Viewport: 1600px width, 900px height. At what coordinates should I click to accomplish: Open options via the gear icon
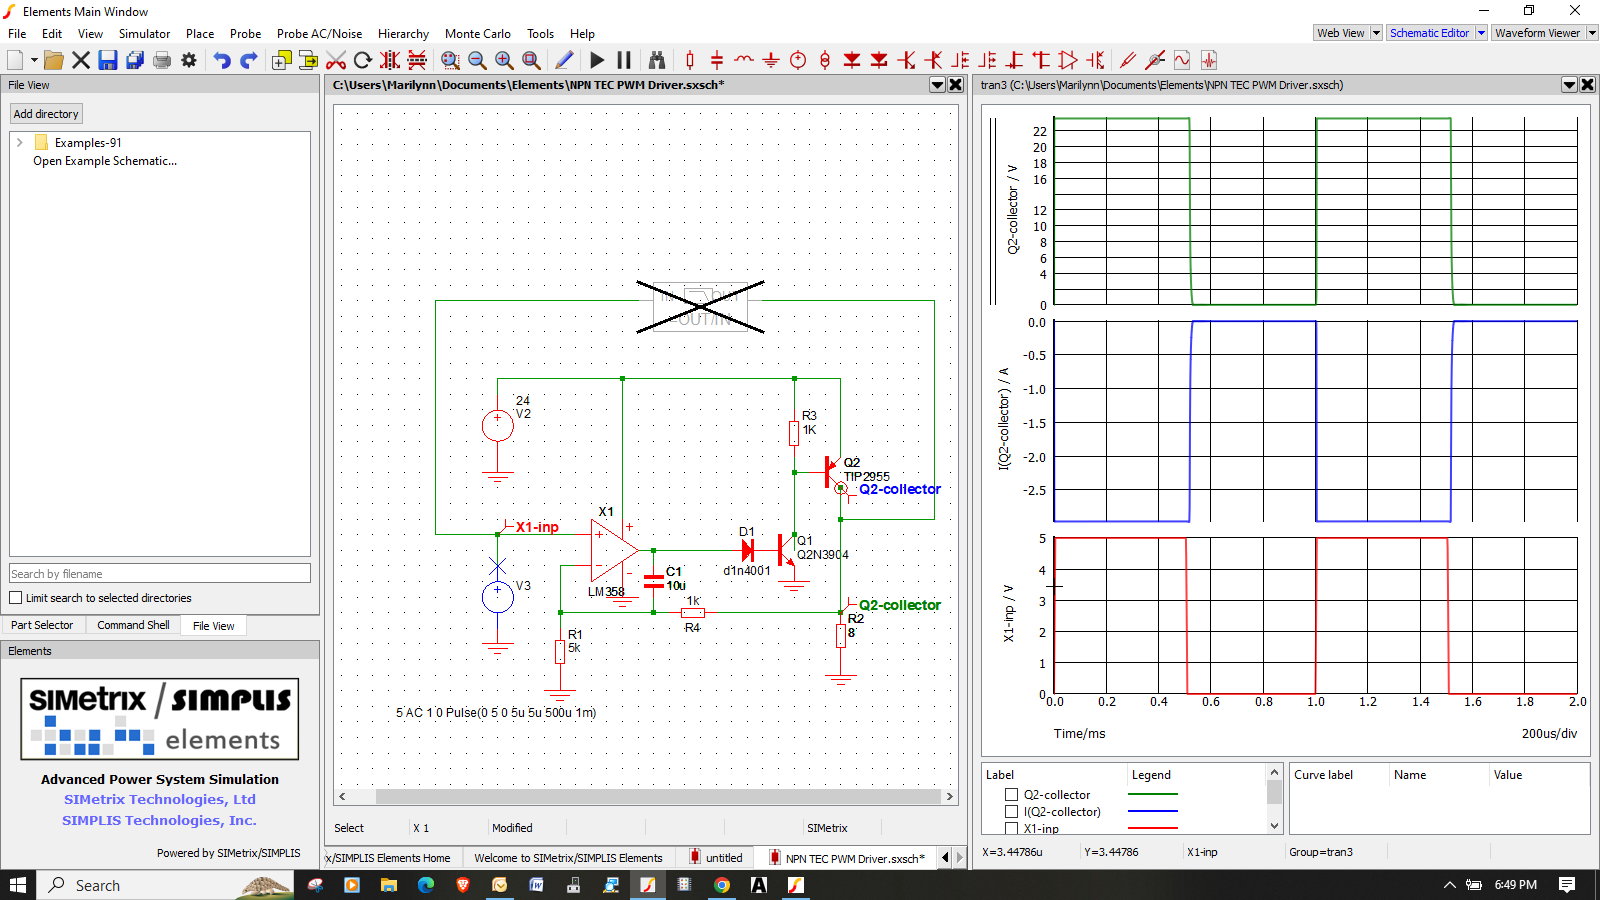[189, 60]
